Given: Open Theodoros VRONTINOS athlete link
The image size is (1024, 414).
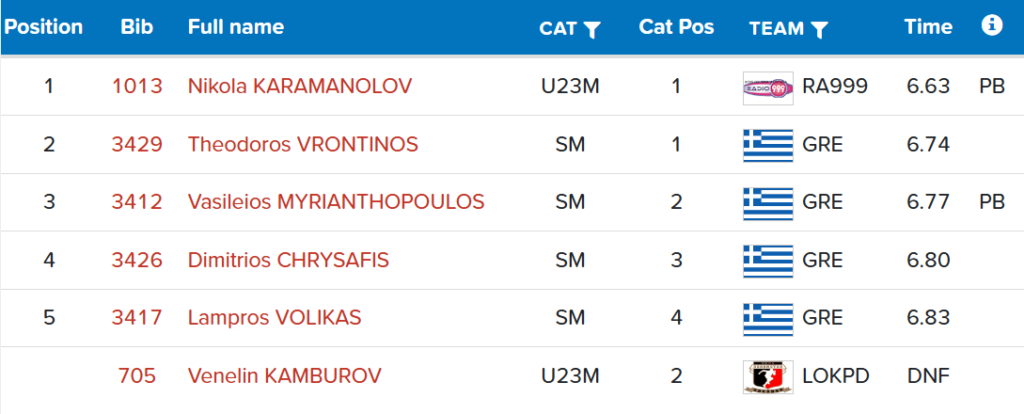Looking at the screenshot, I should click(303, 144).
